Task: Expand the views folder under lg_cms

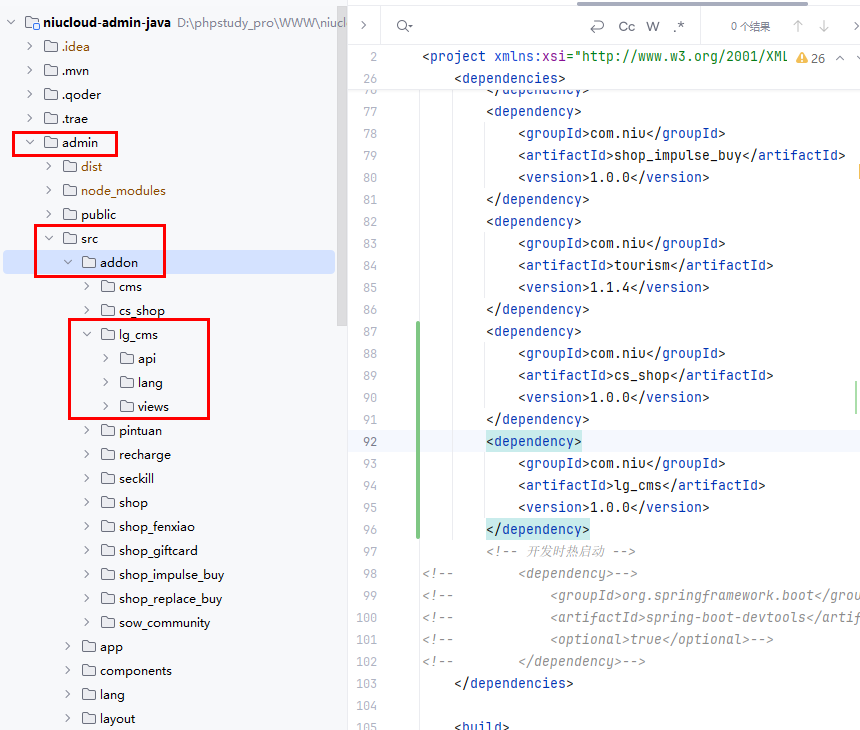Action: (106, 407)
